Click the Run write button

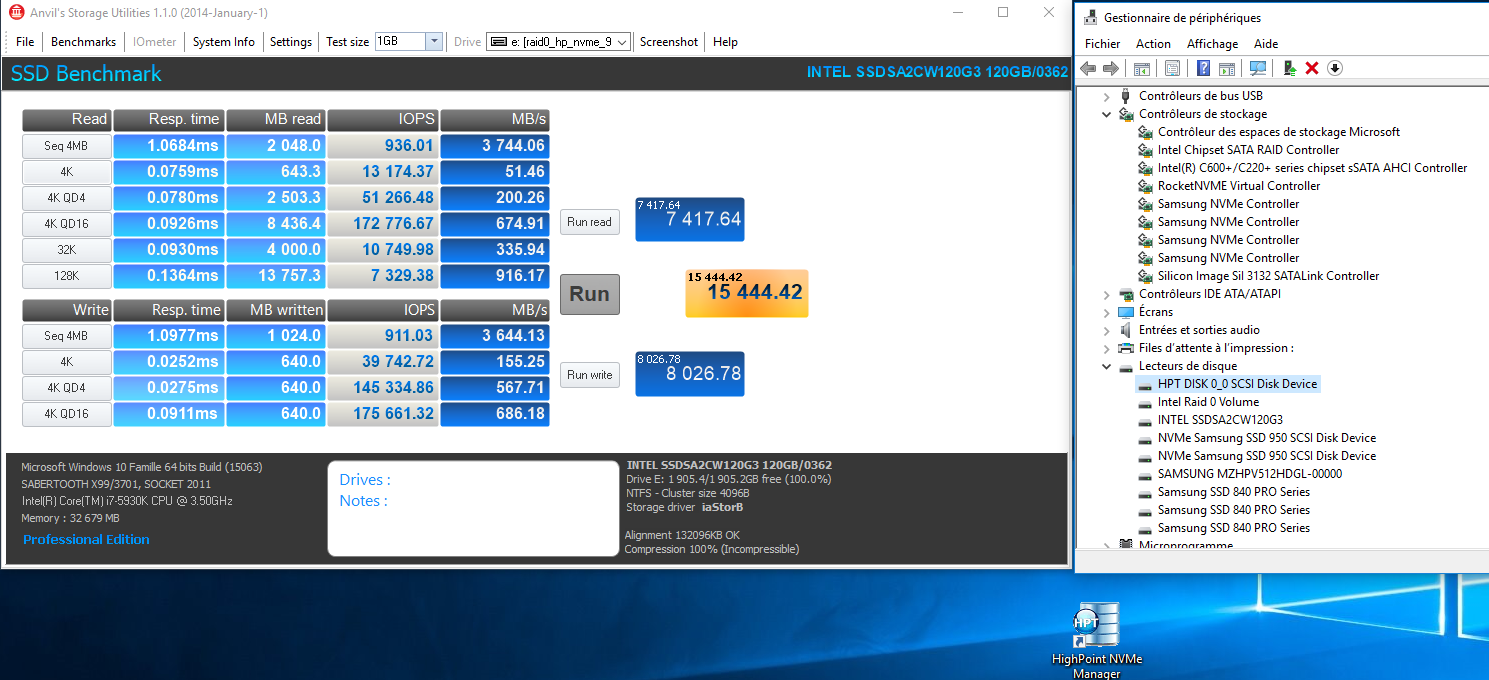(x=589, y=375)
